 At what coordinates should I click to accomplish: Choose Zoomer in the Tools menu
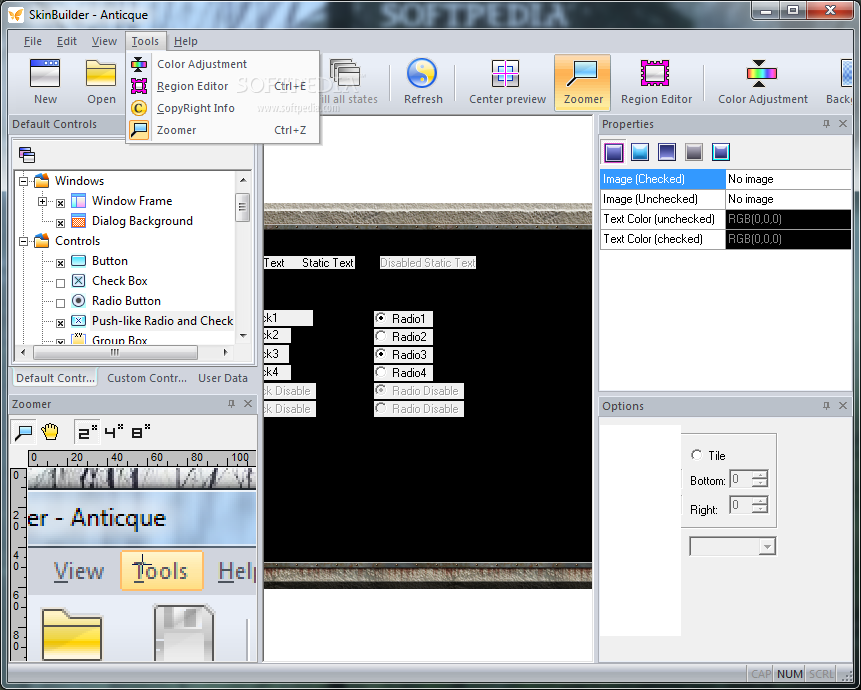point(223,130)
